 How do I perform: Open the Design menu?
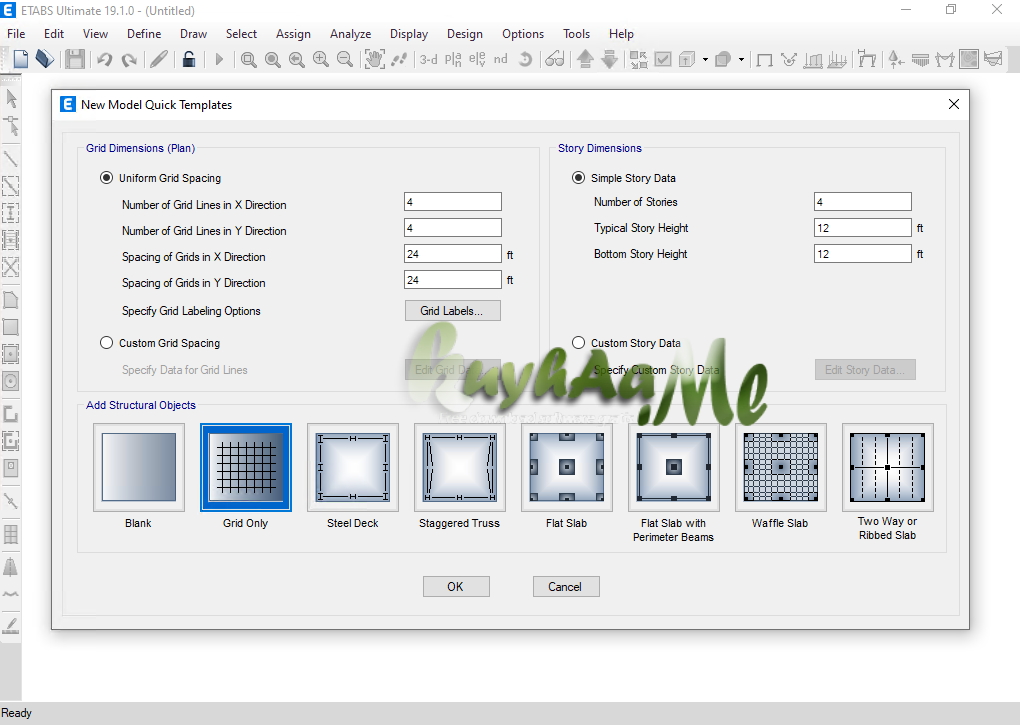[464, 34]
